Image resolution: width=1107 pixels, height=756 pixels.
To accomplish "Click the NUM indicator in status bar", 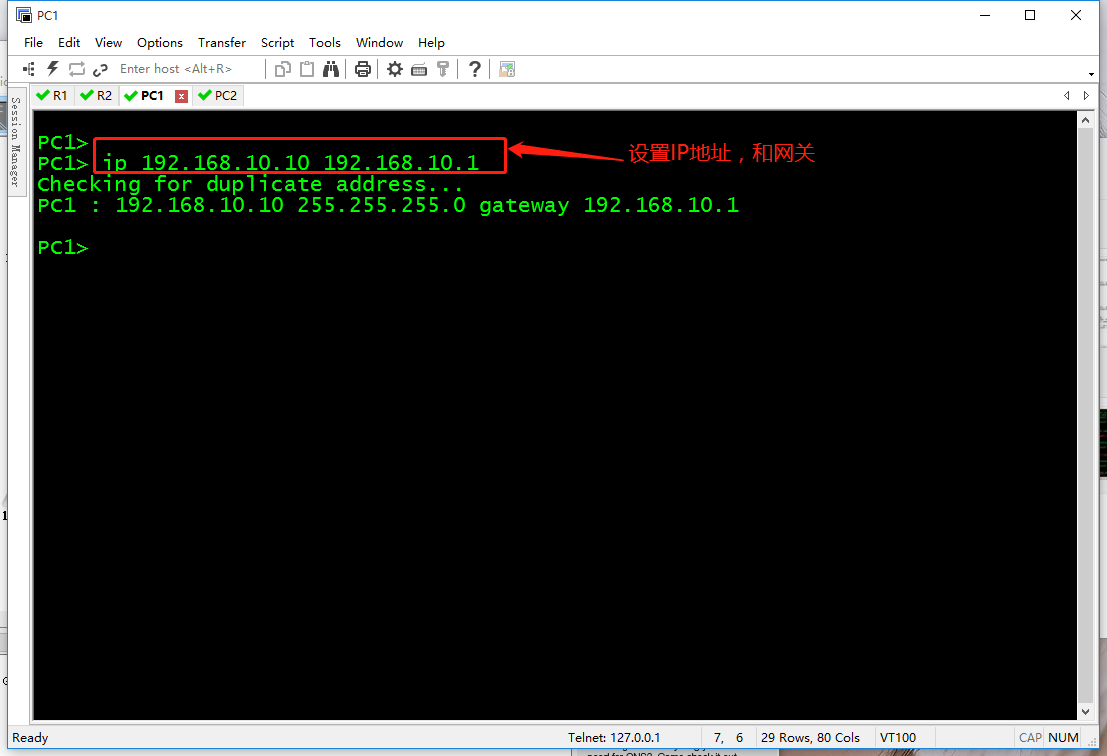I will (1063, 738).
